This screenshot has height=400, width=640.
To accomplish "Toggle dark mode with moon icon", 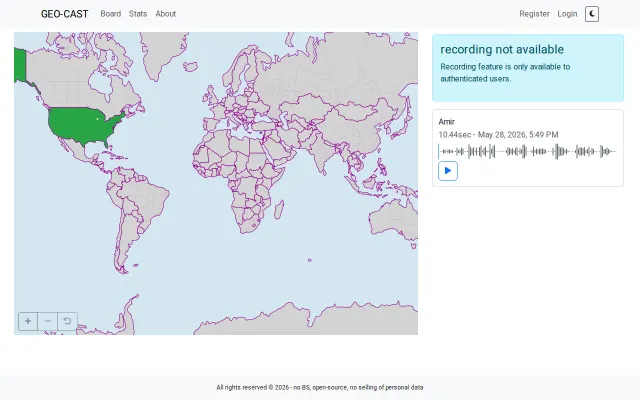I will (x=591, y=14).
